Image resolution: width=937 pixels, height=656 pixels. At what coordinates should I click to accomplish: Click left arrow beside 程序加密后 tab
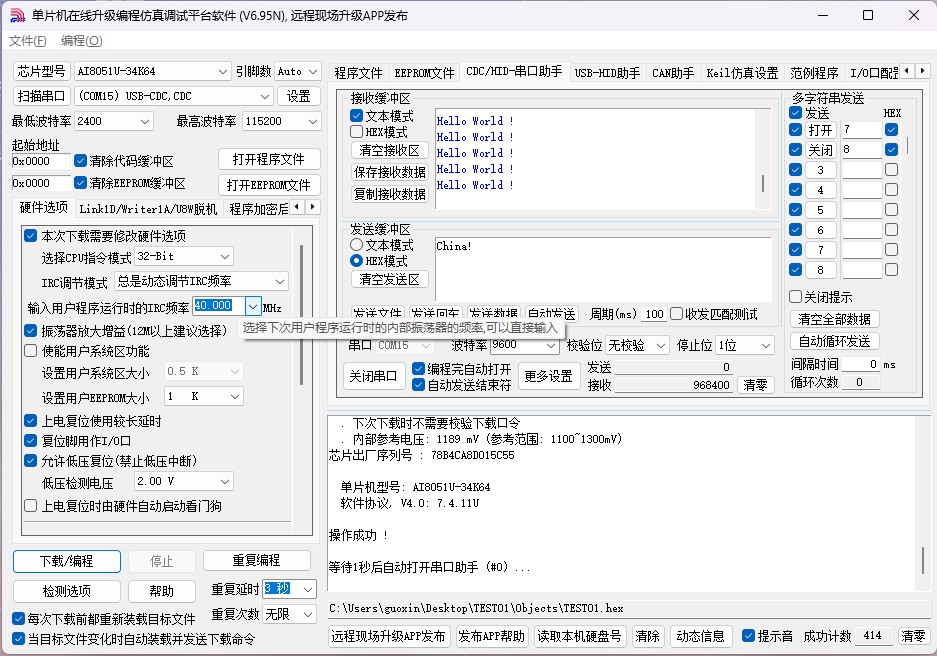coord(298,207)
